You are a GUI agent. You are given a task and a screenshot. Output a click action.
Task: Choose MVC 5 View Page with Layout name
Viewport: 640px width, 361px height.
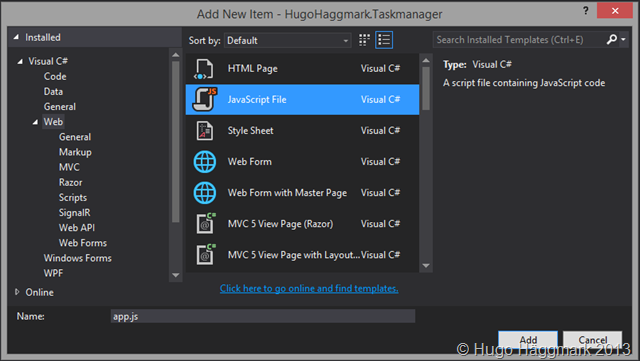pyautogui.click(x=293, y=255)
